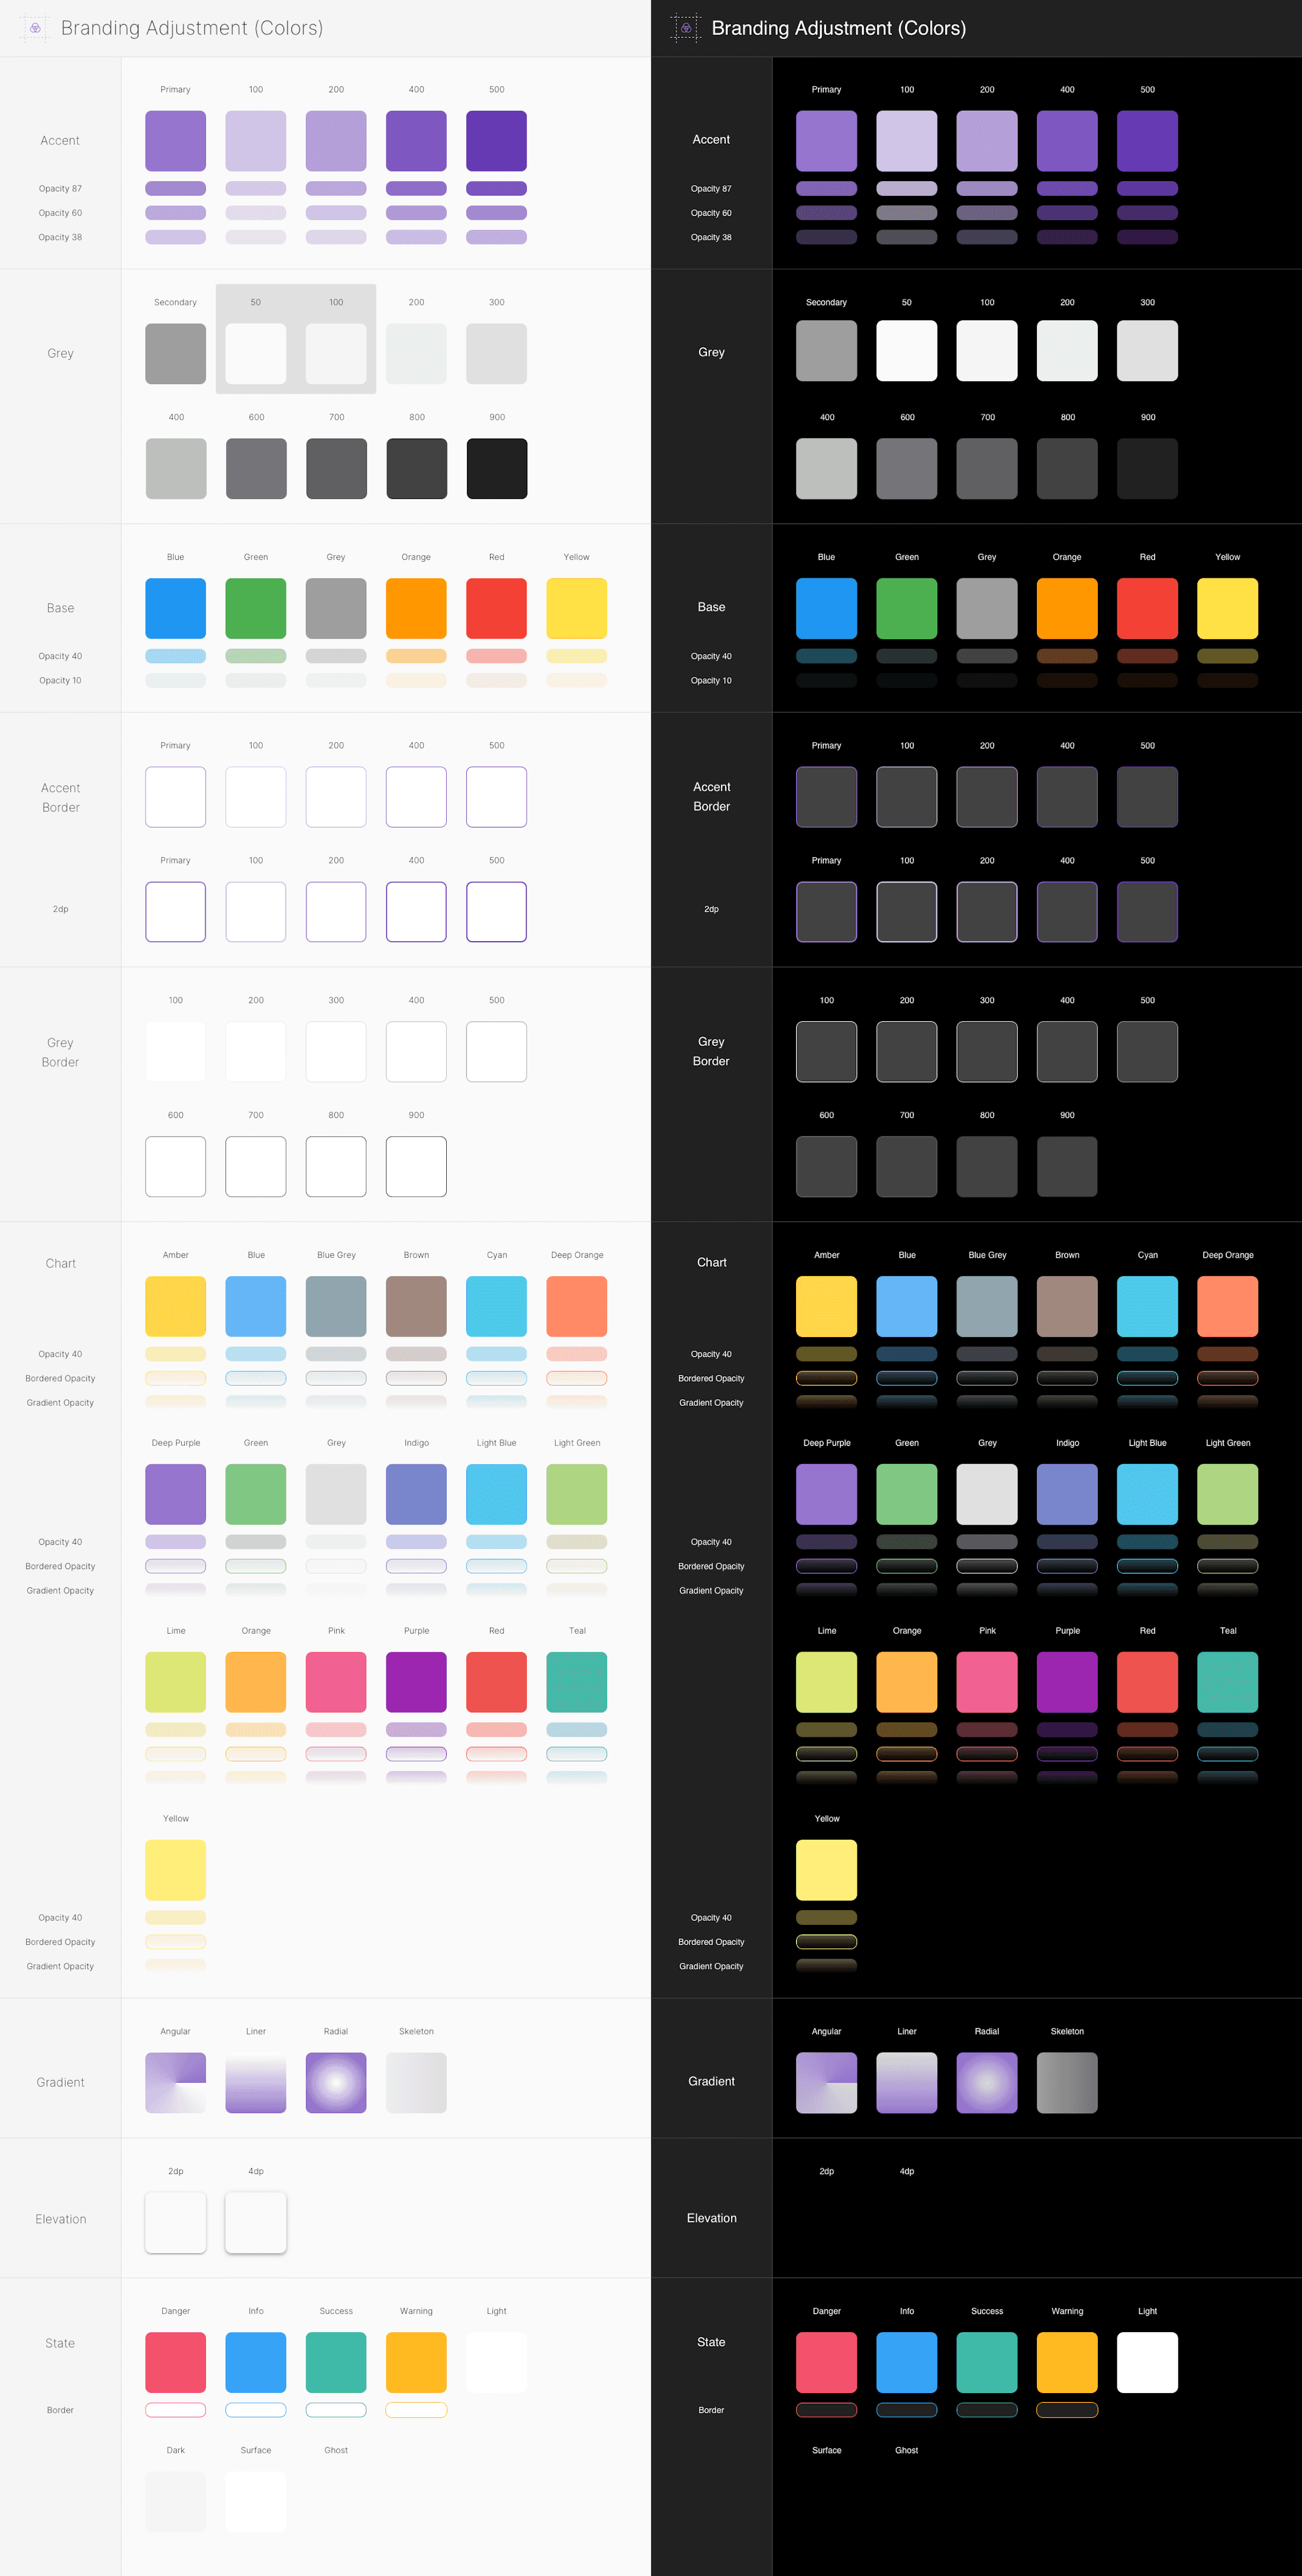Click Base Blue Opacity 40 pill in dark panel

pyautogui.click(x=827, y=656)
